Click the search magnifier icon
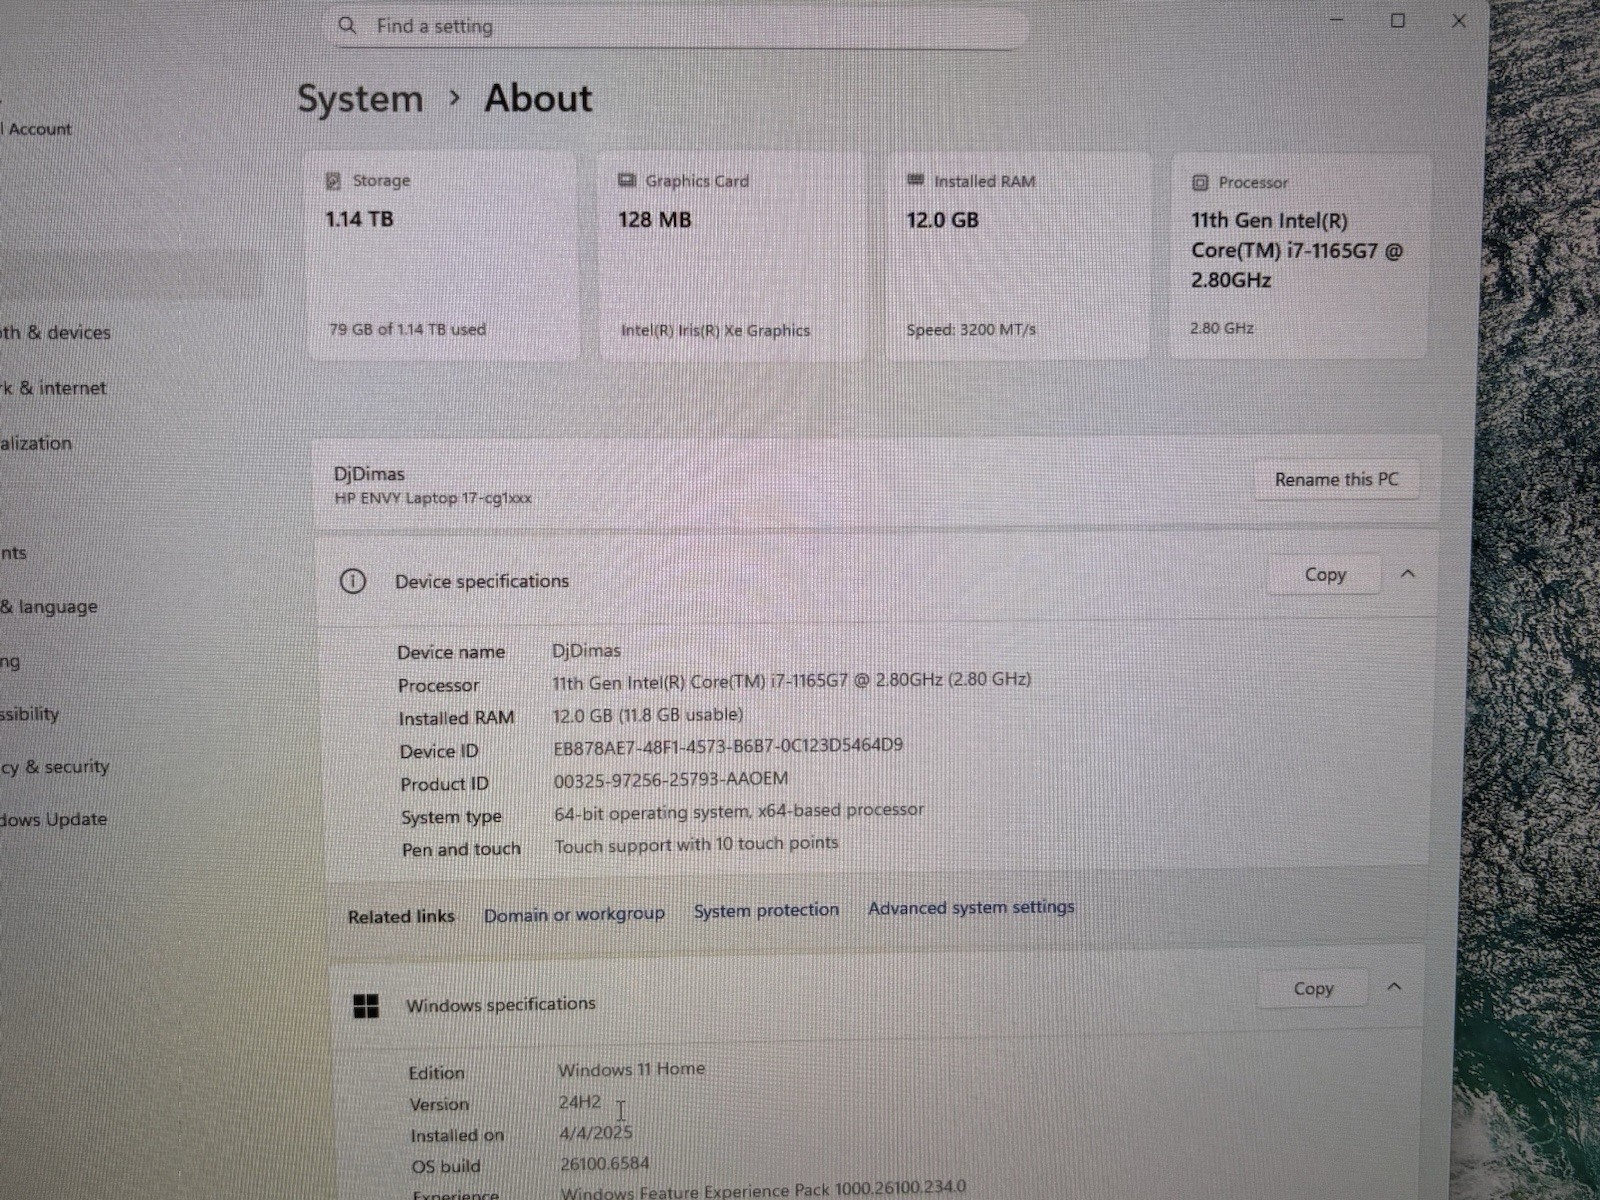Image resolution: width=1600 pixels, height=1200 pixels. click(x=347, y=25)
